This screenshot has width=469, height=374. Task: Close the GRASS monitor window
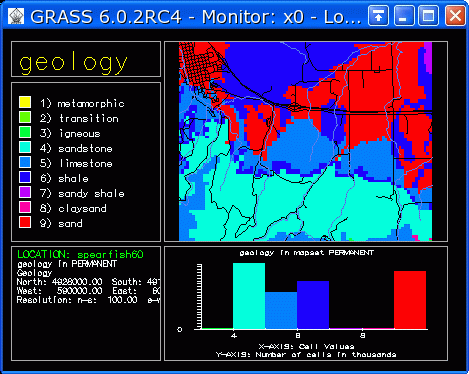[455, 16]
